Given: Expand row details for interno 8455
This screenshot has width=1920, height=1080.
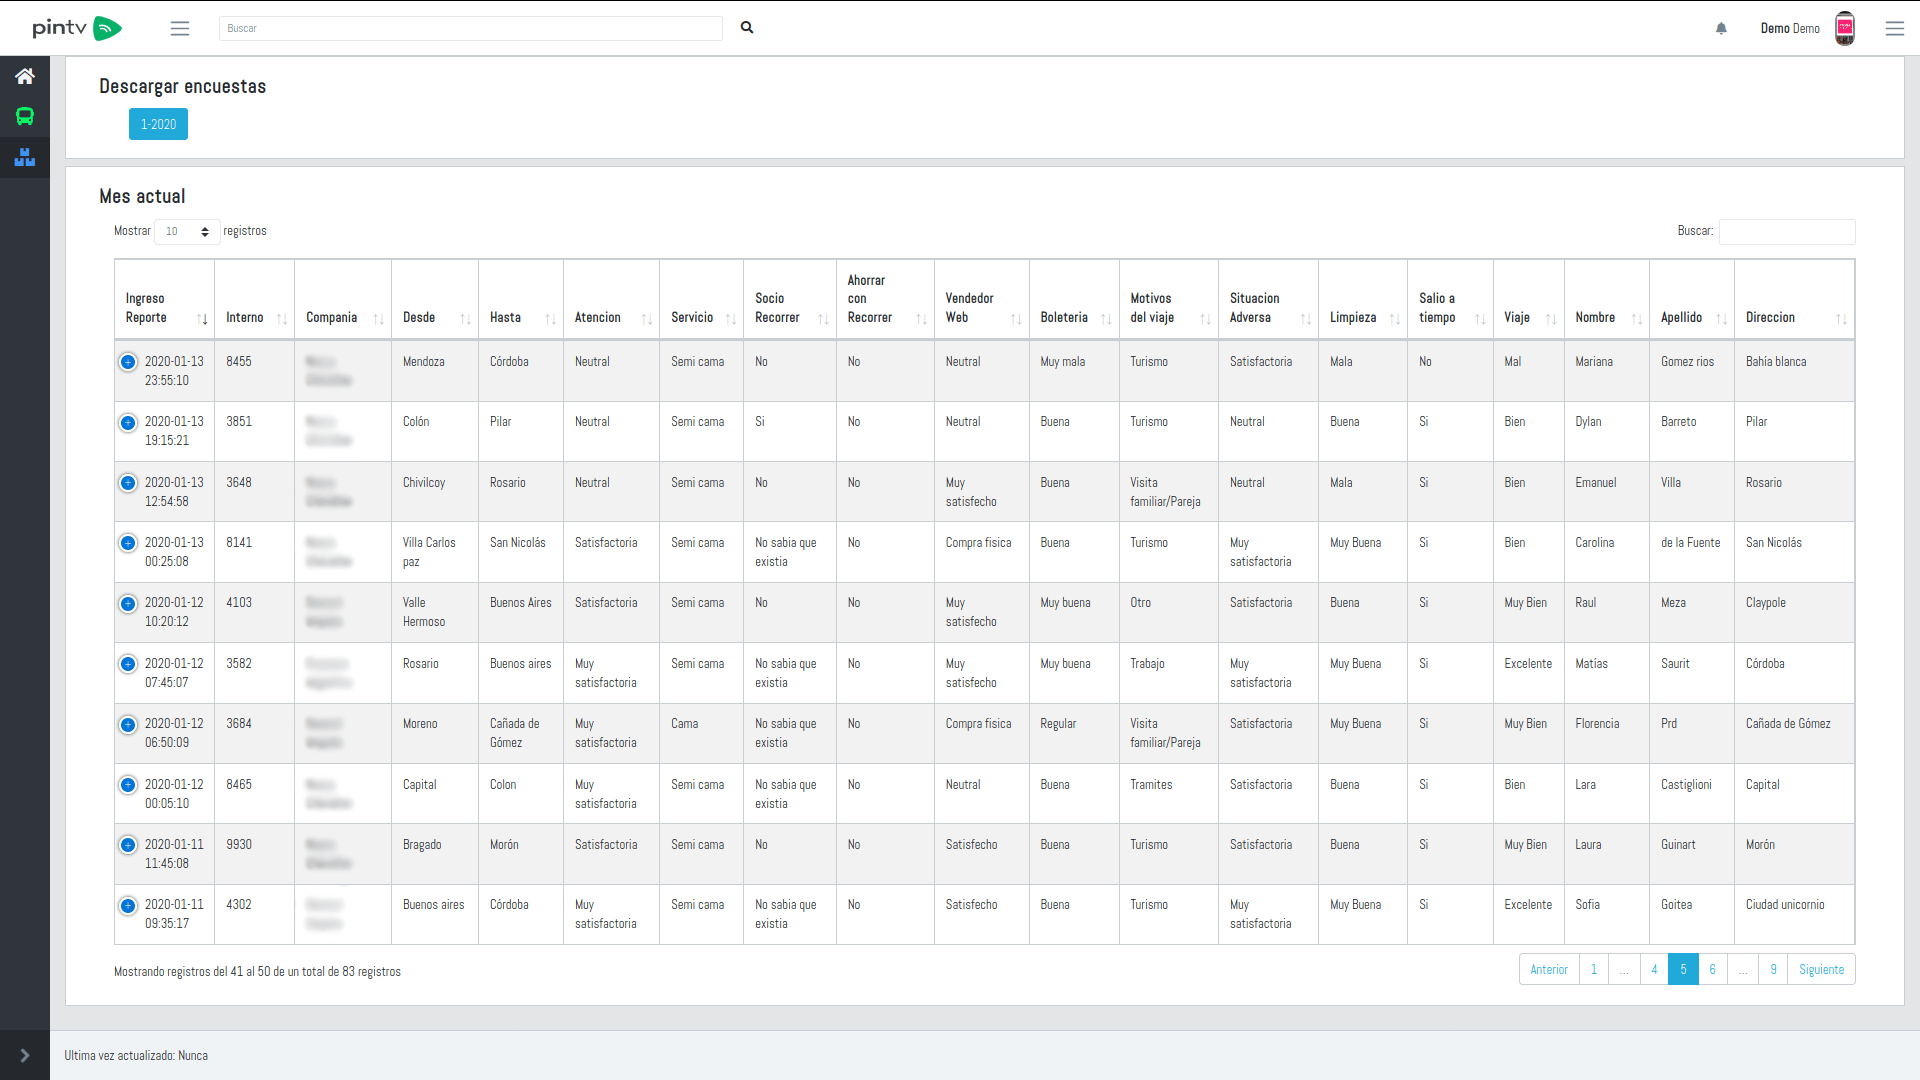Looking at the screenshot, I should 128,362.
